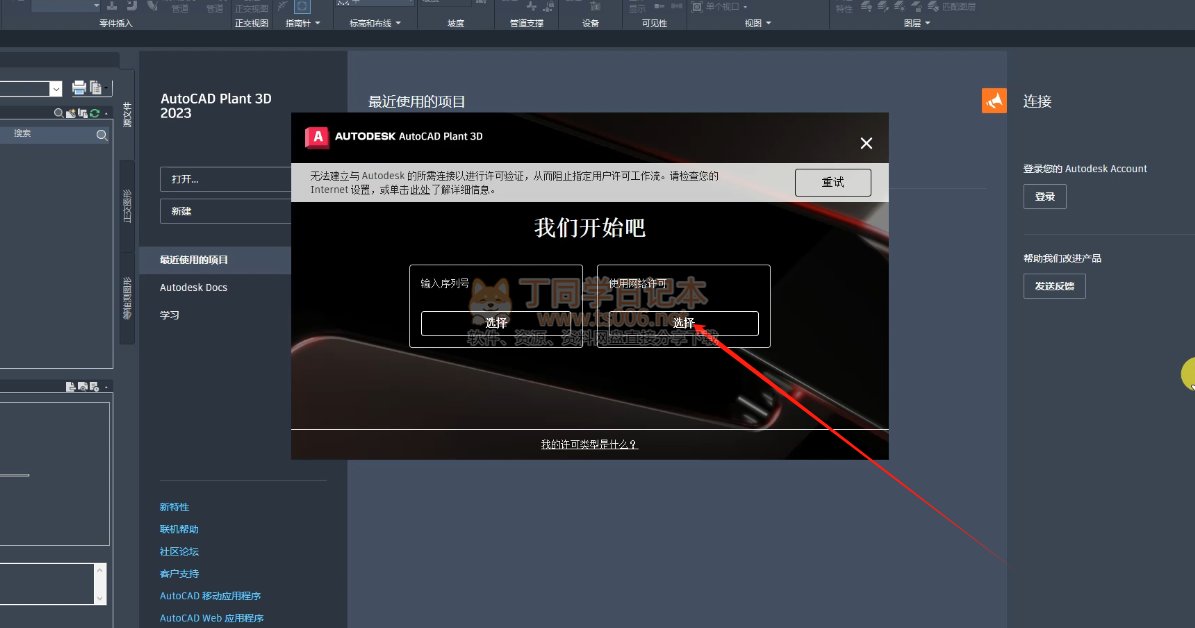
Task: Select the 源文件 vertical tab
Action: coord(127,114)
